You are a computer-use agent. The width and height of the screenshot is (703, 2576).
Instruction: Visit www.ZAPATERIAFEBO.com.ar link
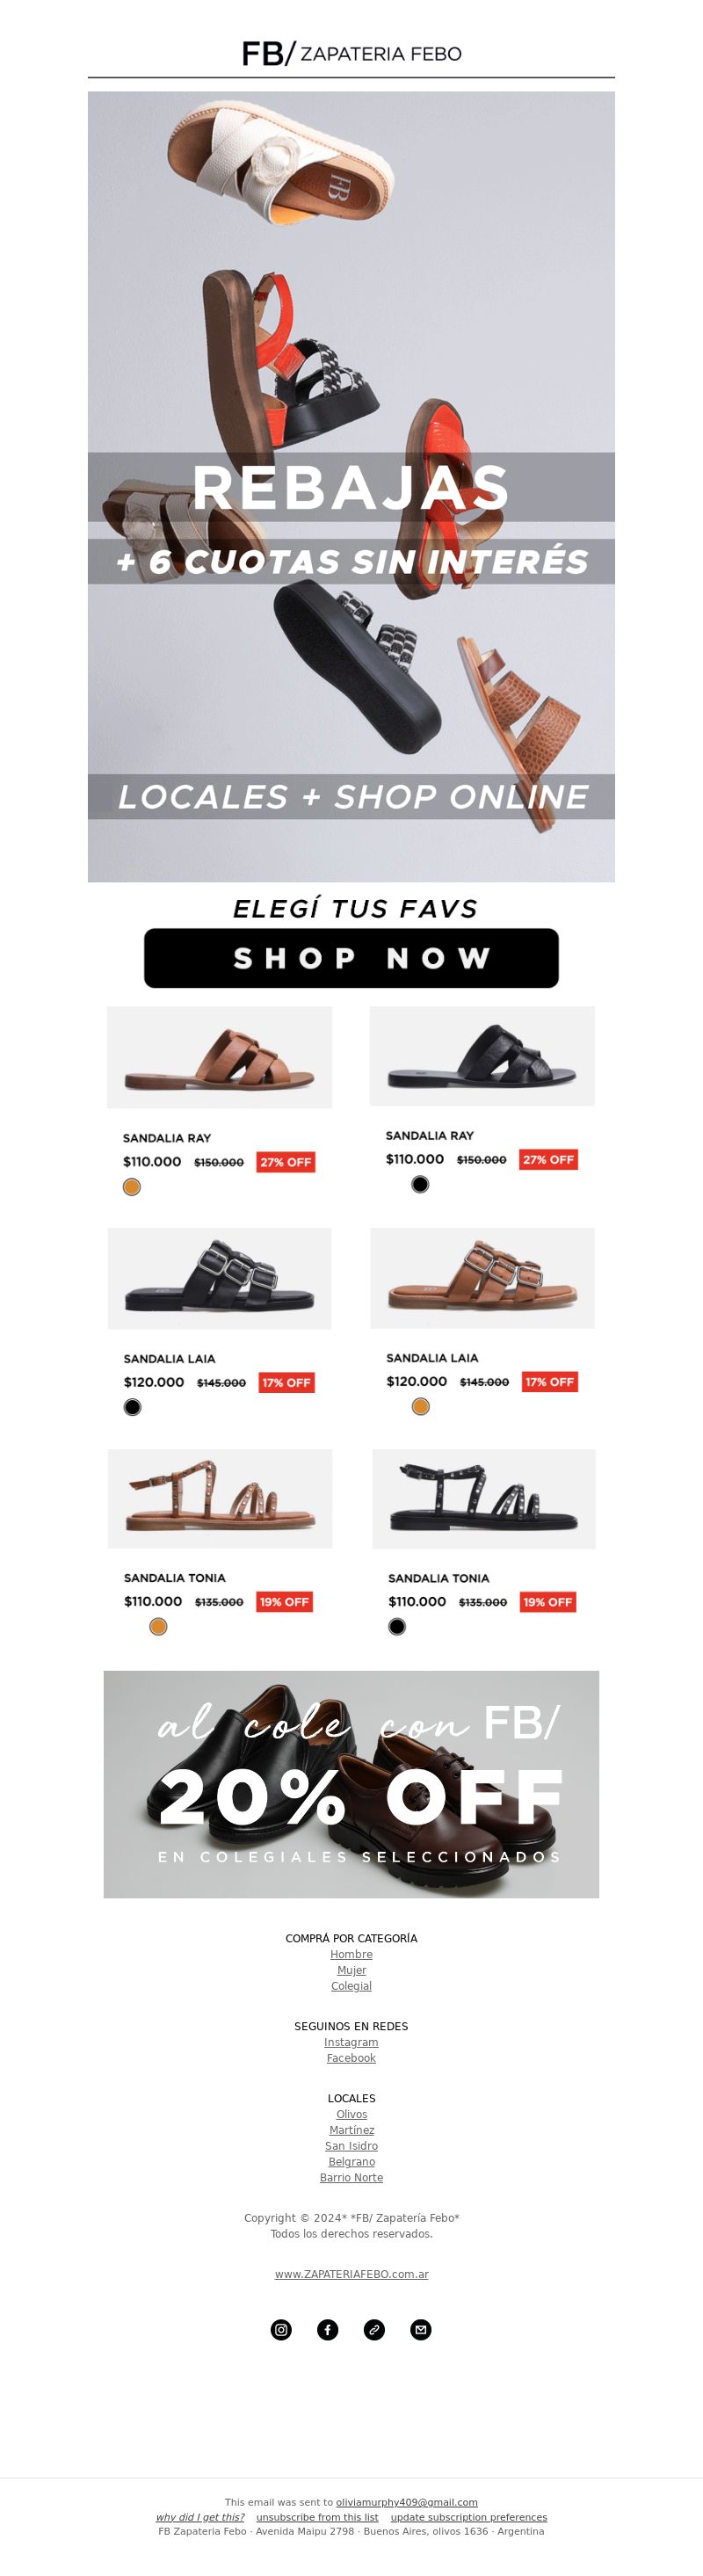pos(351,2274)
